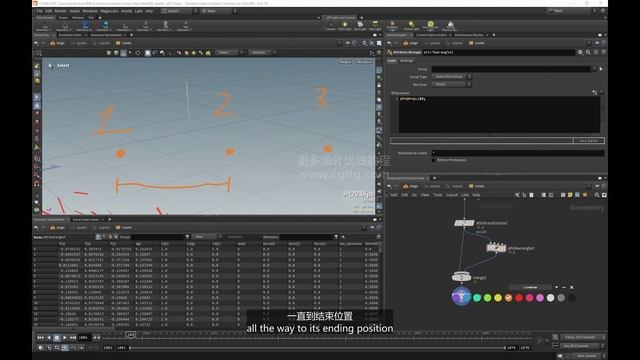The height and width of the screenshot is (360, 640).
Task: Click the group selection arrow button
Action: click(x=601, y=69)
